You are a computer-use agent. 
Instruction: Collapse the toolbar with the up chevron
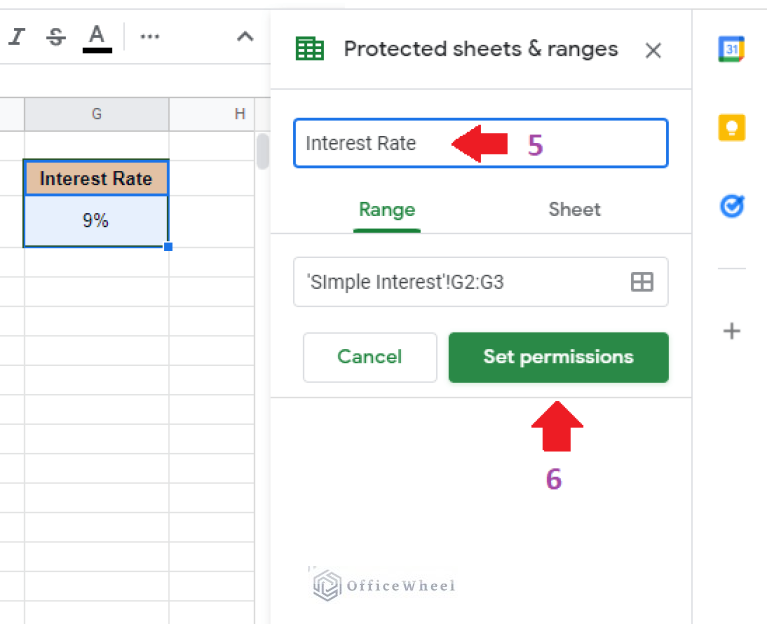245,36
